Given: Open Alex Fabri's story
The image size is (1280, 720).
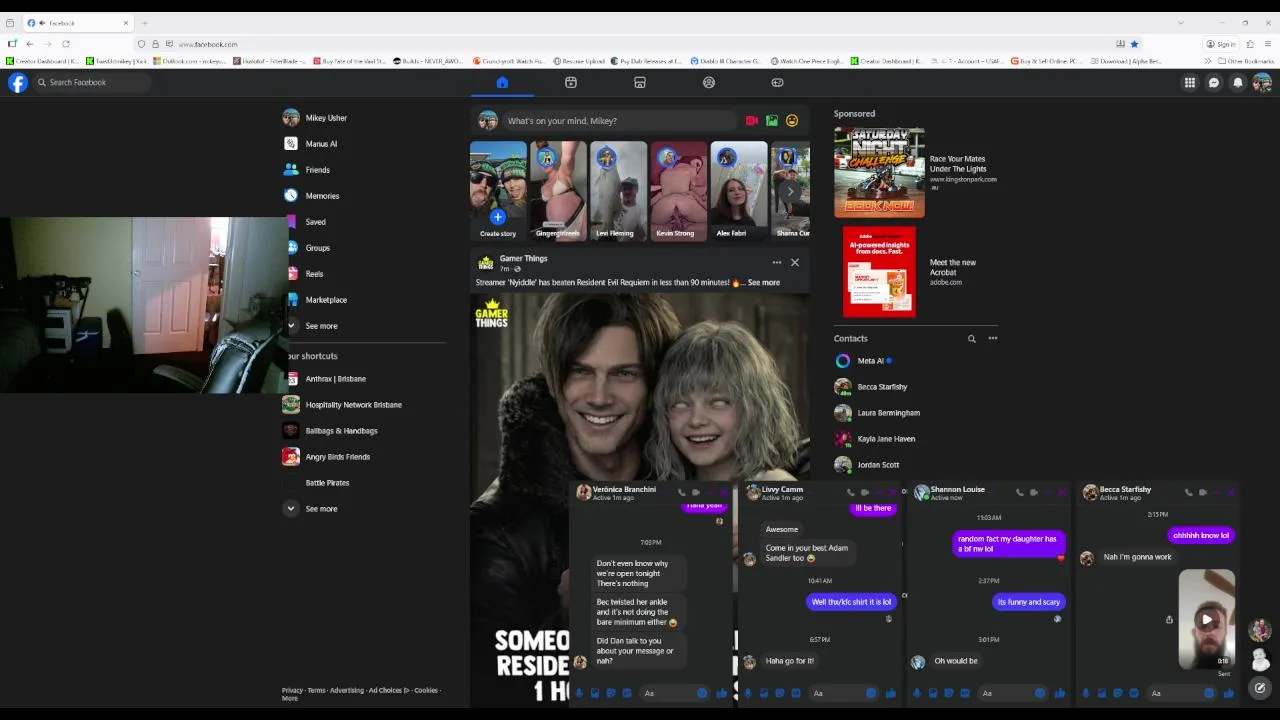Looking at the screenshot, I should pos(738,190).
